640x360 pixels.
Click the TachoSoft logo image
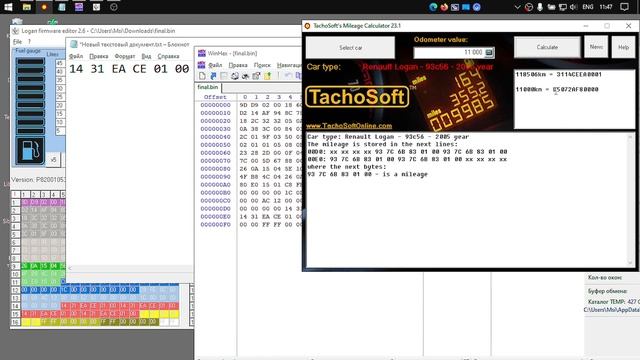coord(357,97)
